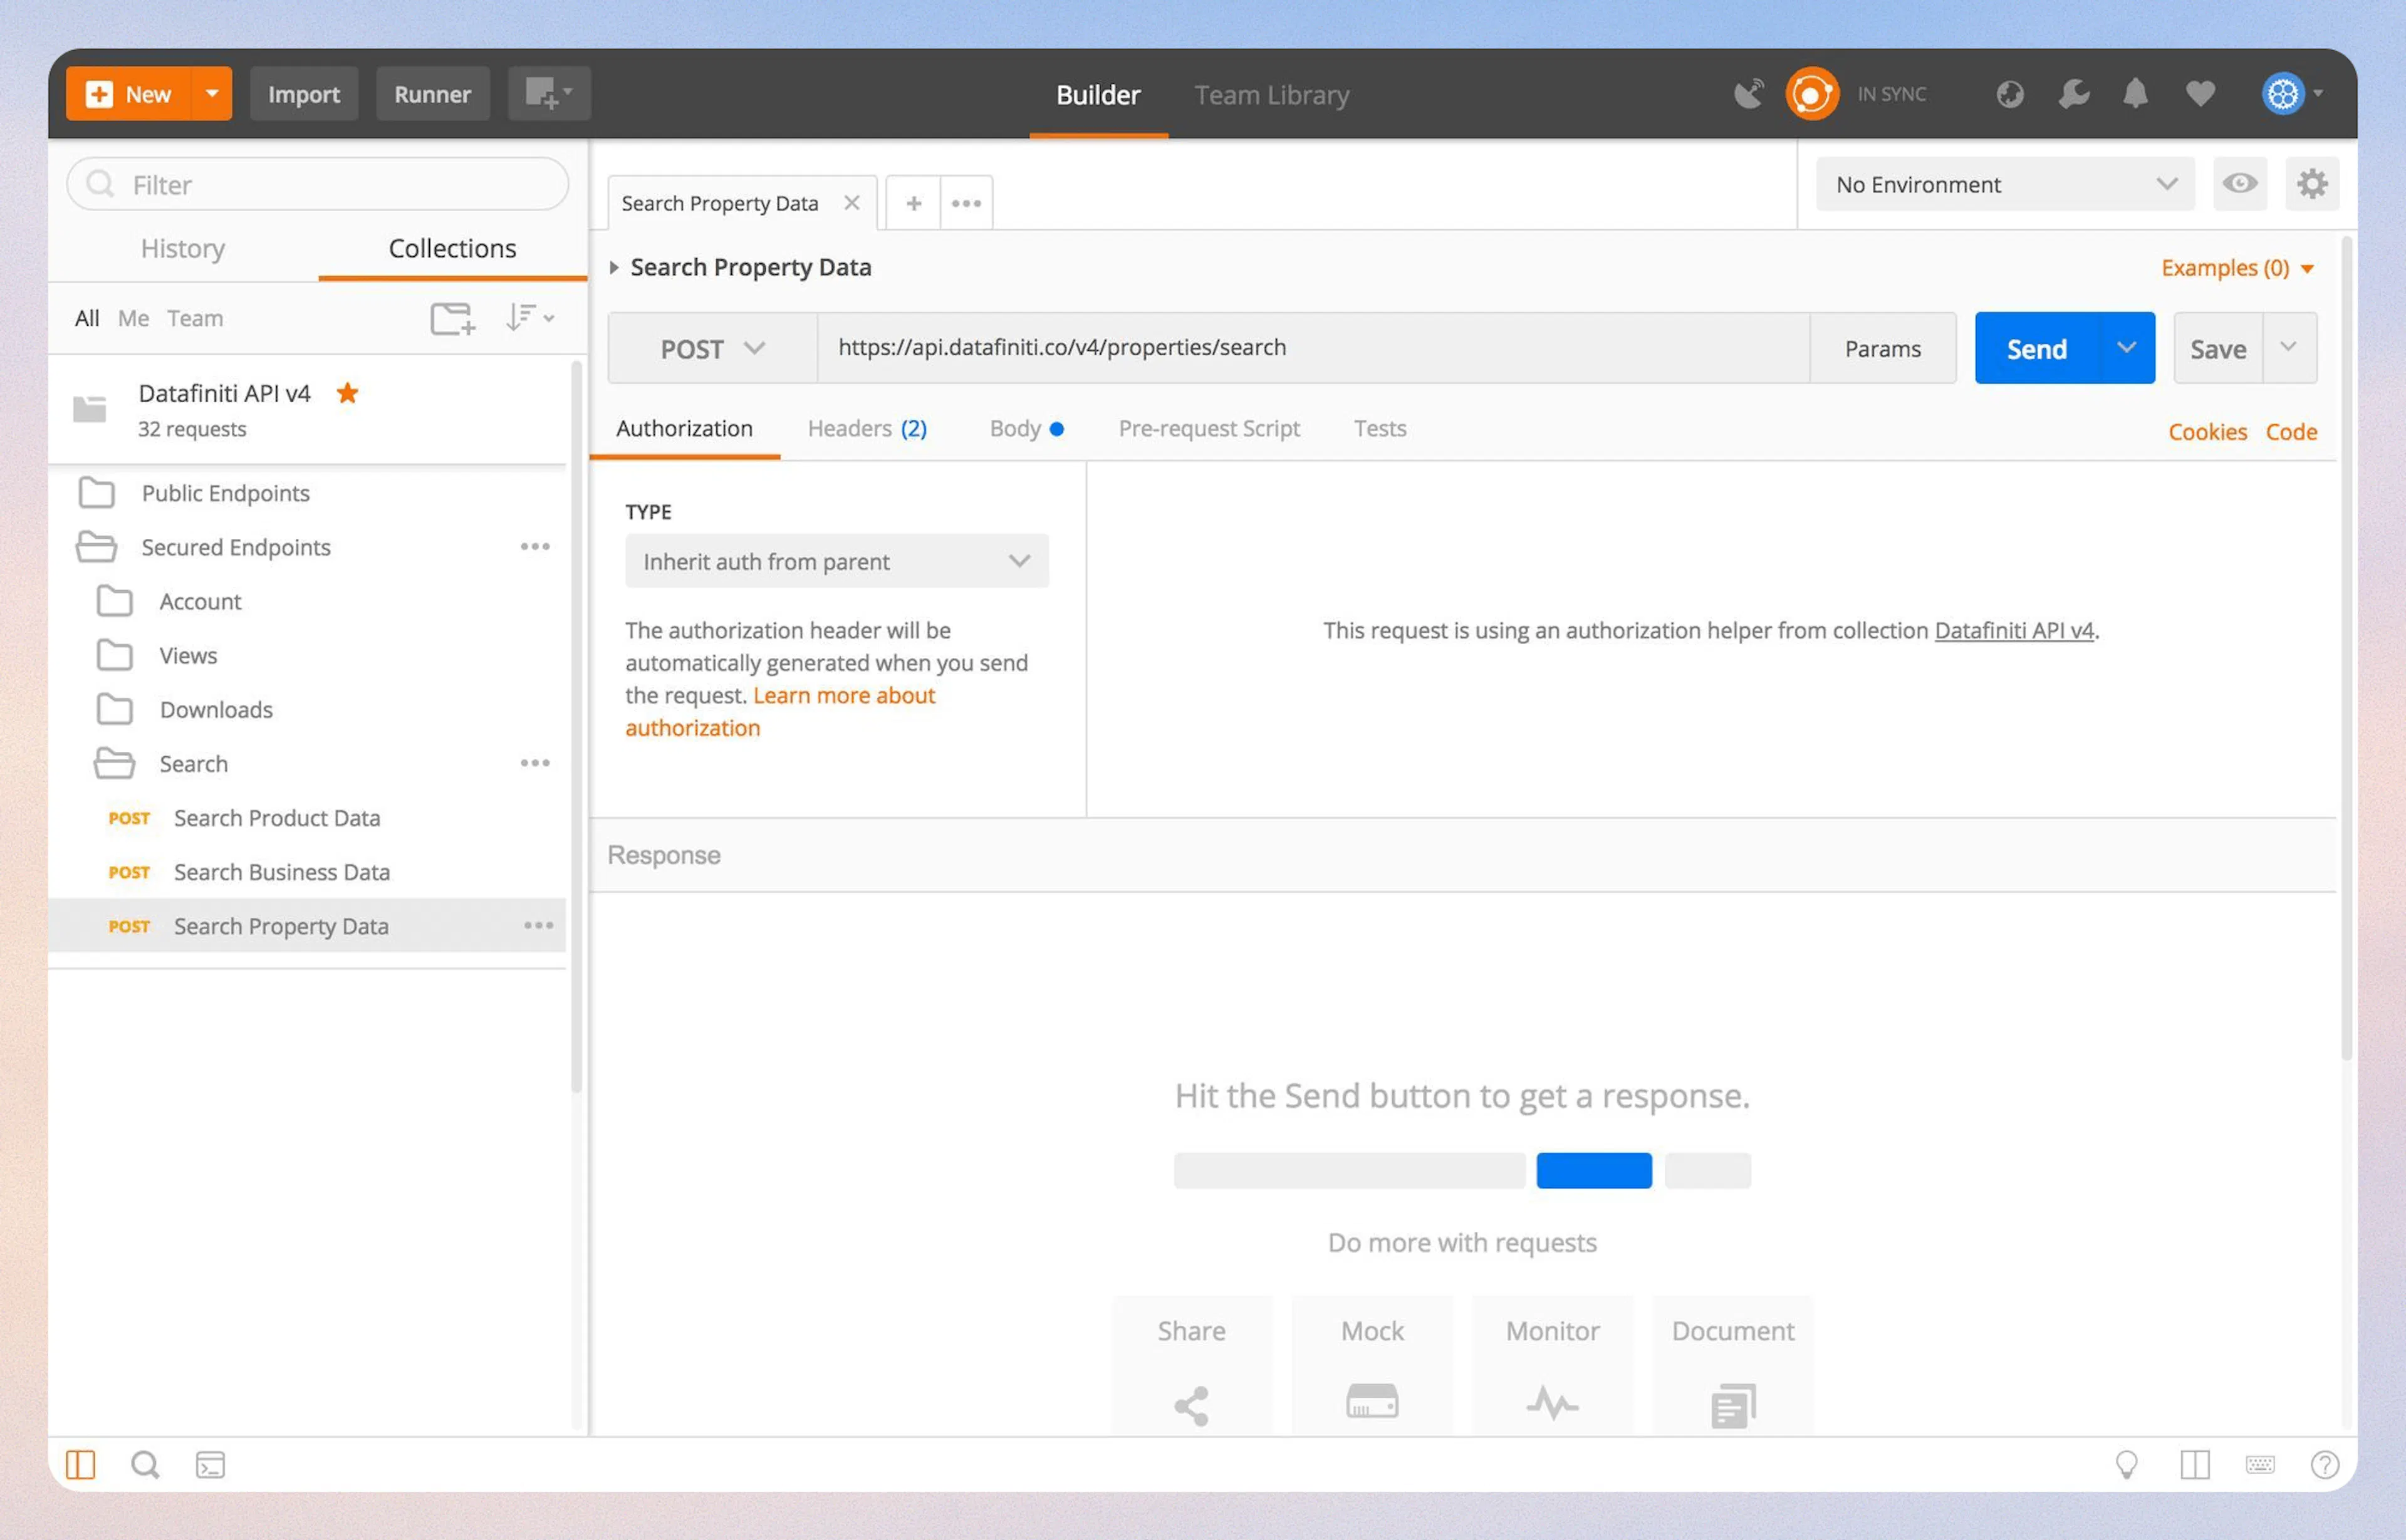Viewport: 2406px width, 1540px height.
Task: Toggle the sidebar with the bottom-left icon
Action: [82, 1464]
